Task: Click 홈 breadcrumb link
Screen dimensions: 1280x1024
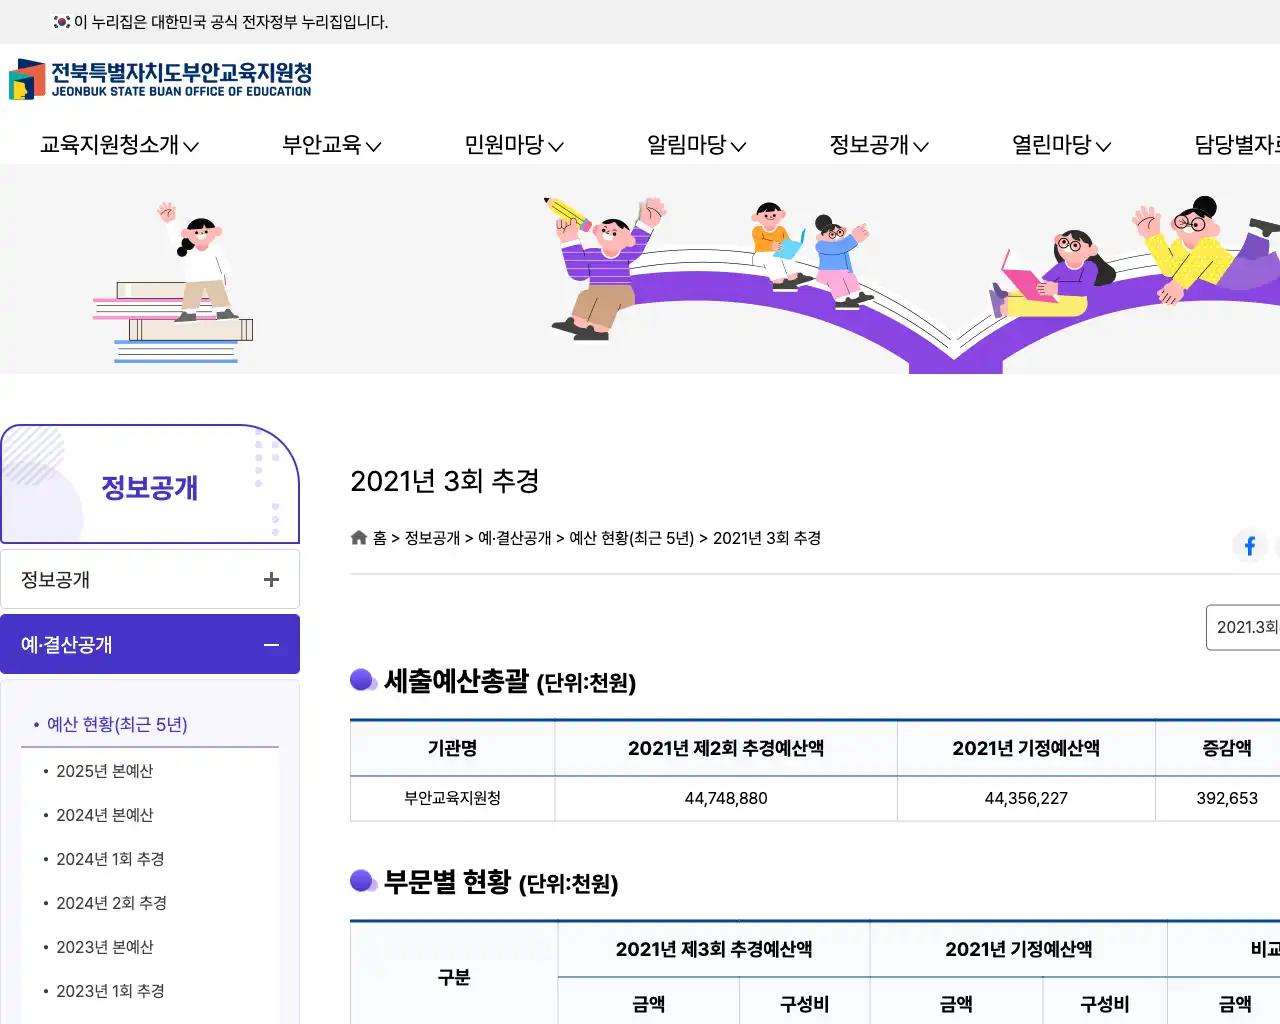Action: [380, 538]
